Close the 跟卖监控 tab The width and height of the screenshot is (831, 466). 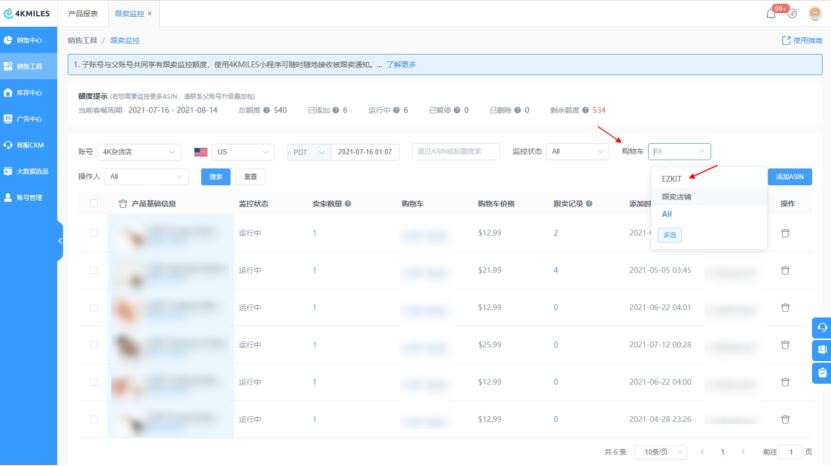149,14
